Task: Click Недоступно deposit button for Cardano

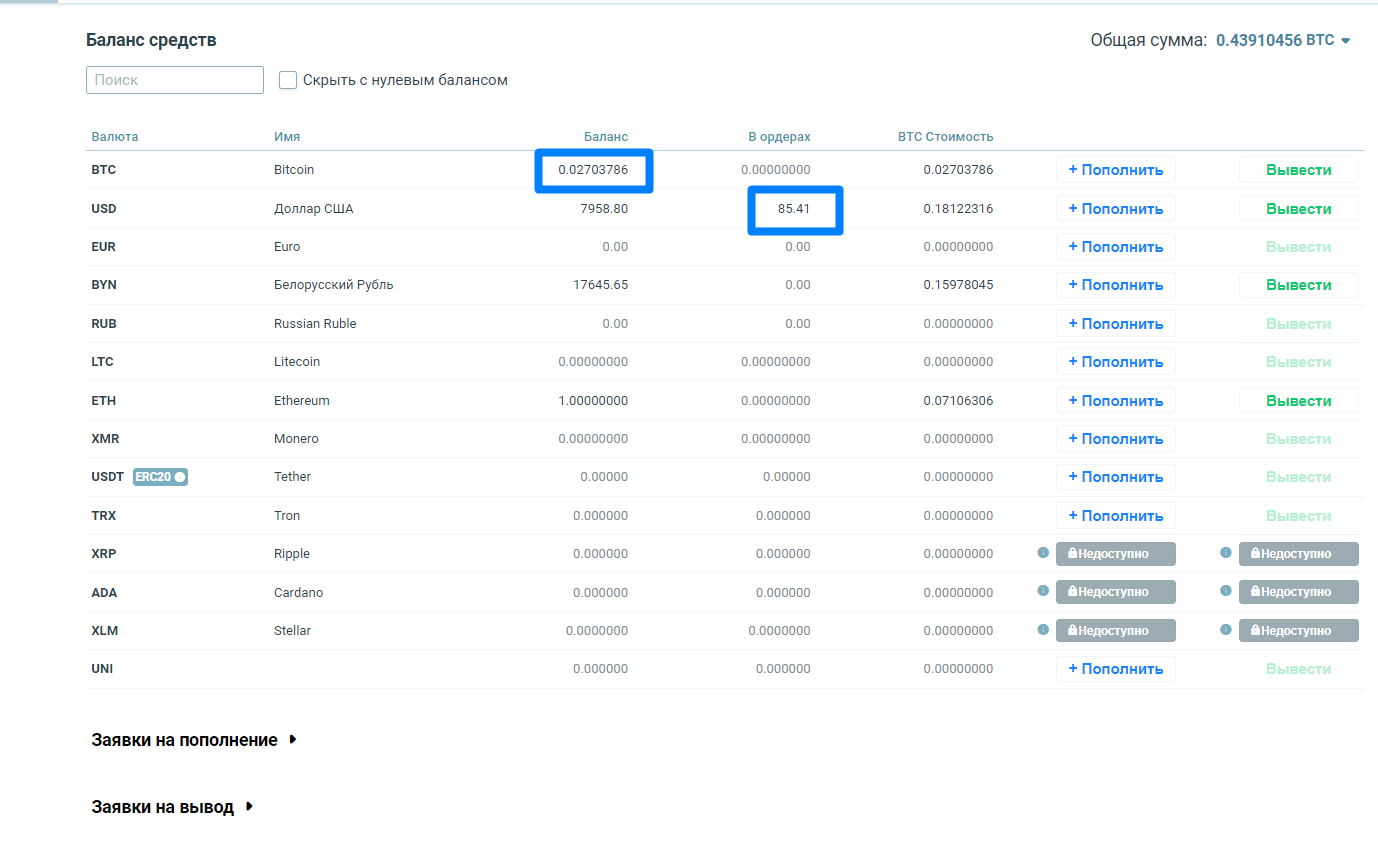Action: [x=1116, y=592]
